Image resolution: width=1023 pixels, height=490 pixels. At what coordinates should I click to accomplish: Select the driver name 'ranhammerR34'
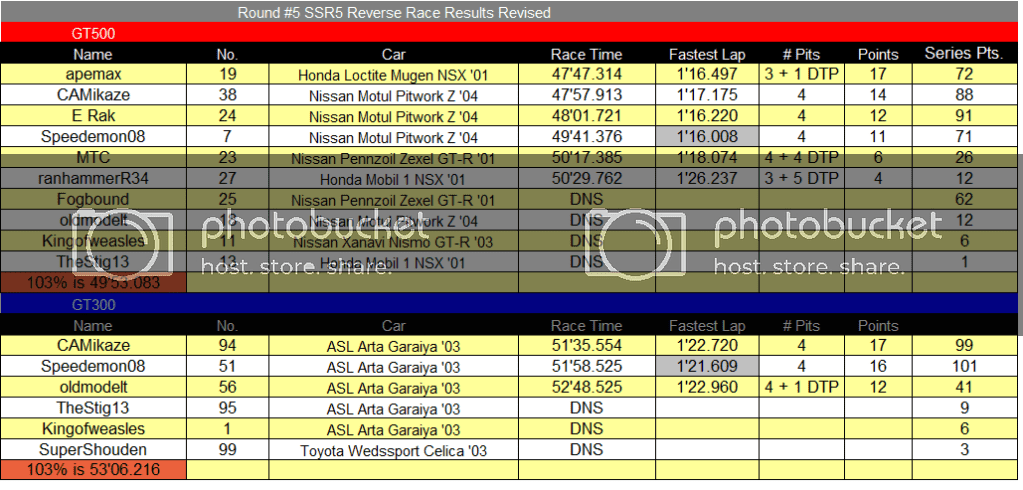[x=93, y=178]
